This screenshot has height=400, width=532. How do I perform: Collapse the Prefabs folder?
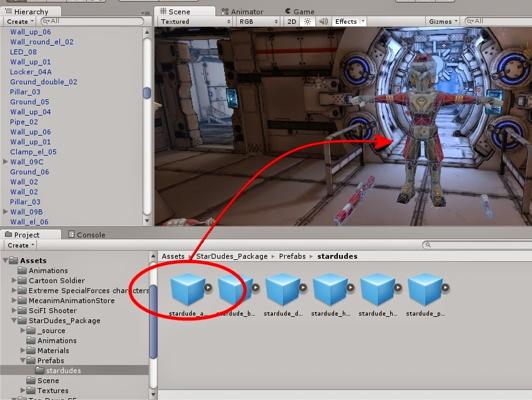(x=23, y=360)
